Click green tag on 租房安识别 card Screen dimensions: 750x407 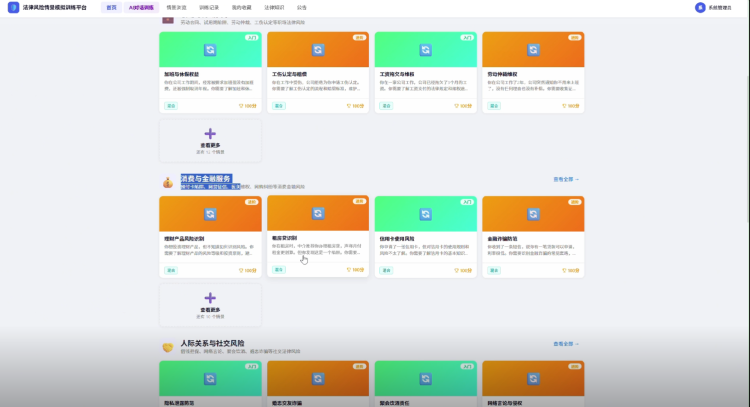tap(278, 269)
